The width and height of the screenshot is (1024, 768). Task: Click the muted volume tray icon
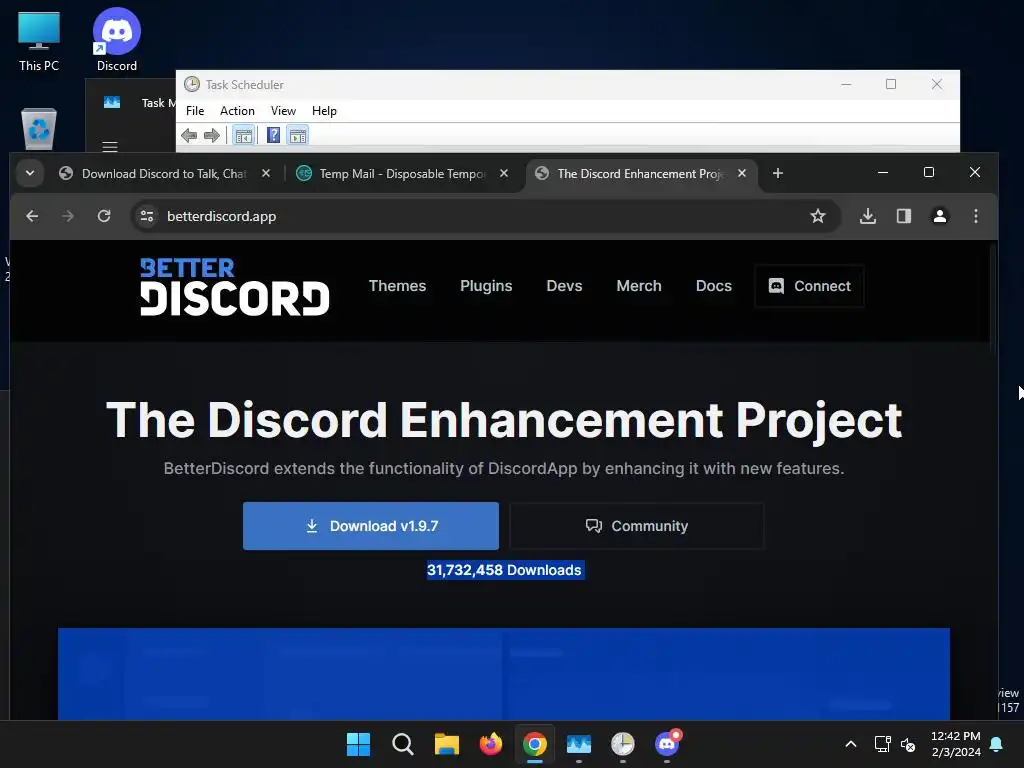click(x=908, y=744)
